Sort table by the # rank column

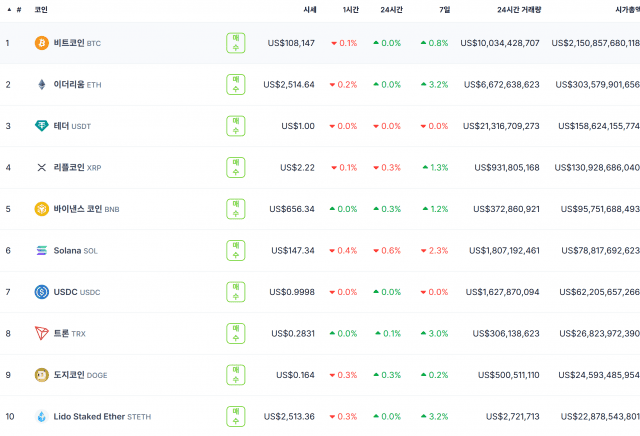point(16,9)
